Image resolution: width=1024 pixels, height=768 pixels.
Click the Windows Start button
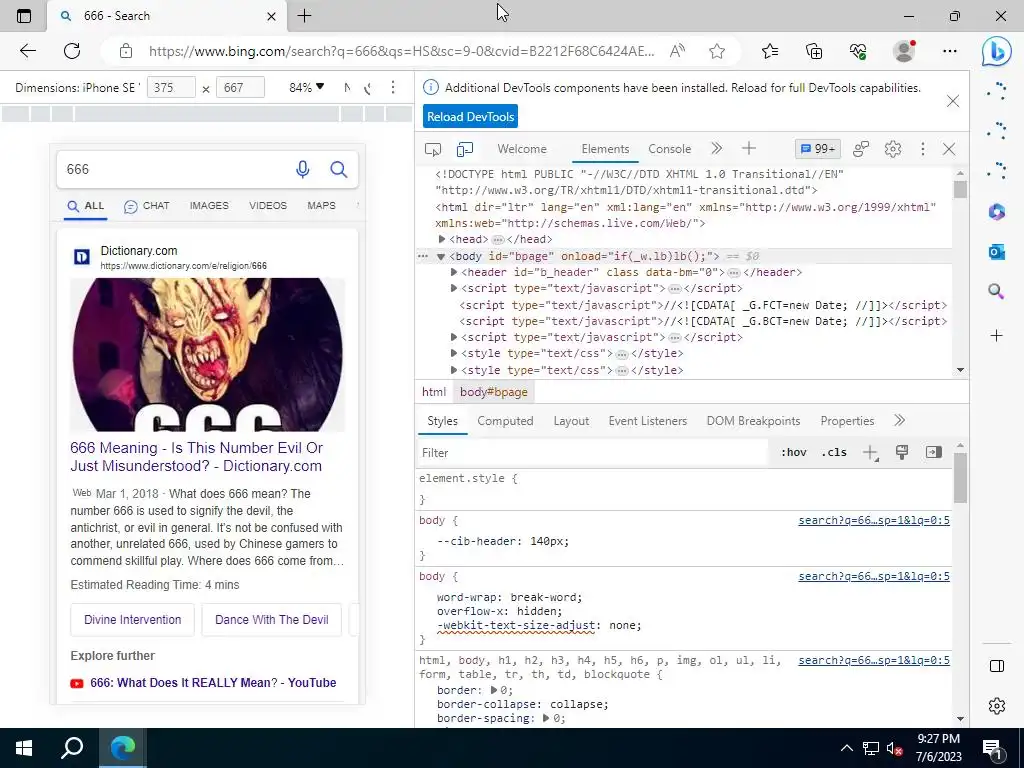click(24, 748)
